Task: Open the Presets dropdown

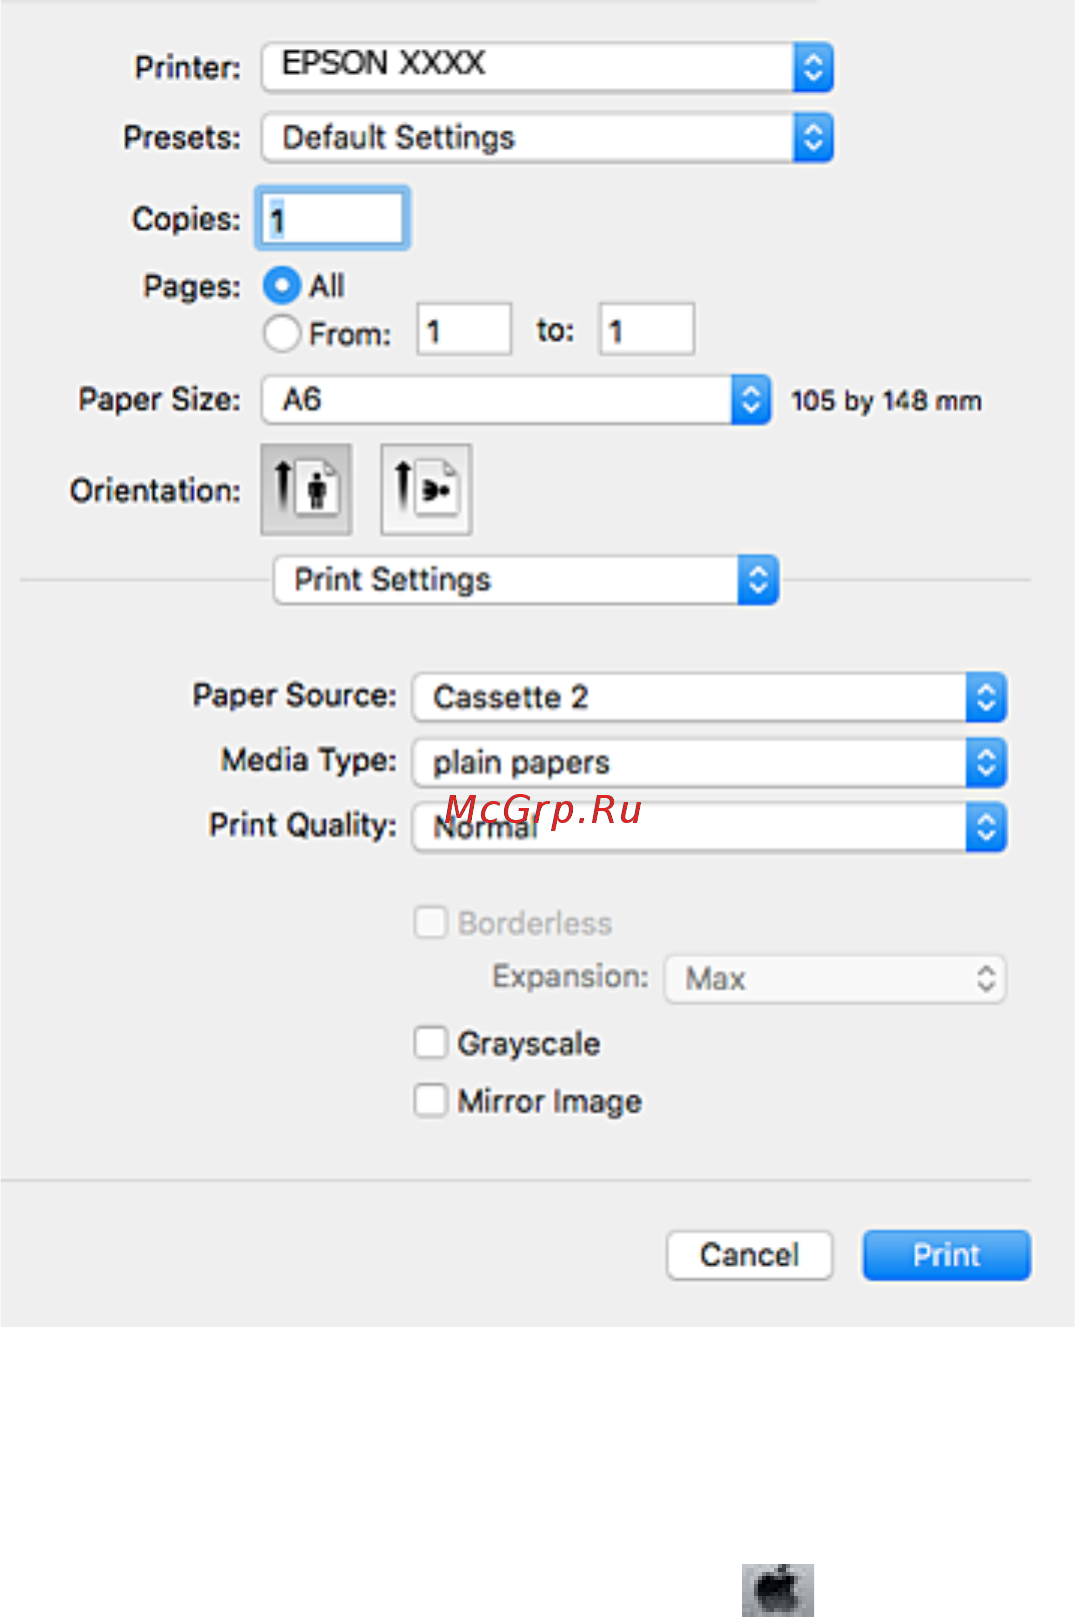Action: click(546, 137)
